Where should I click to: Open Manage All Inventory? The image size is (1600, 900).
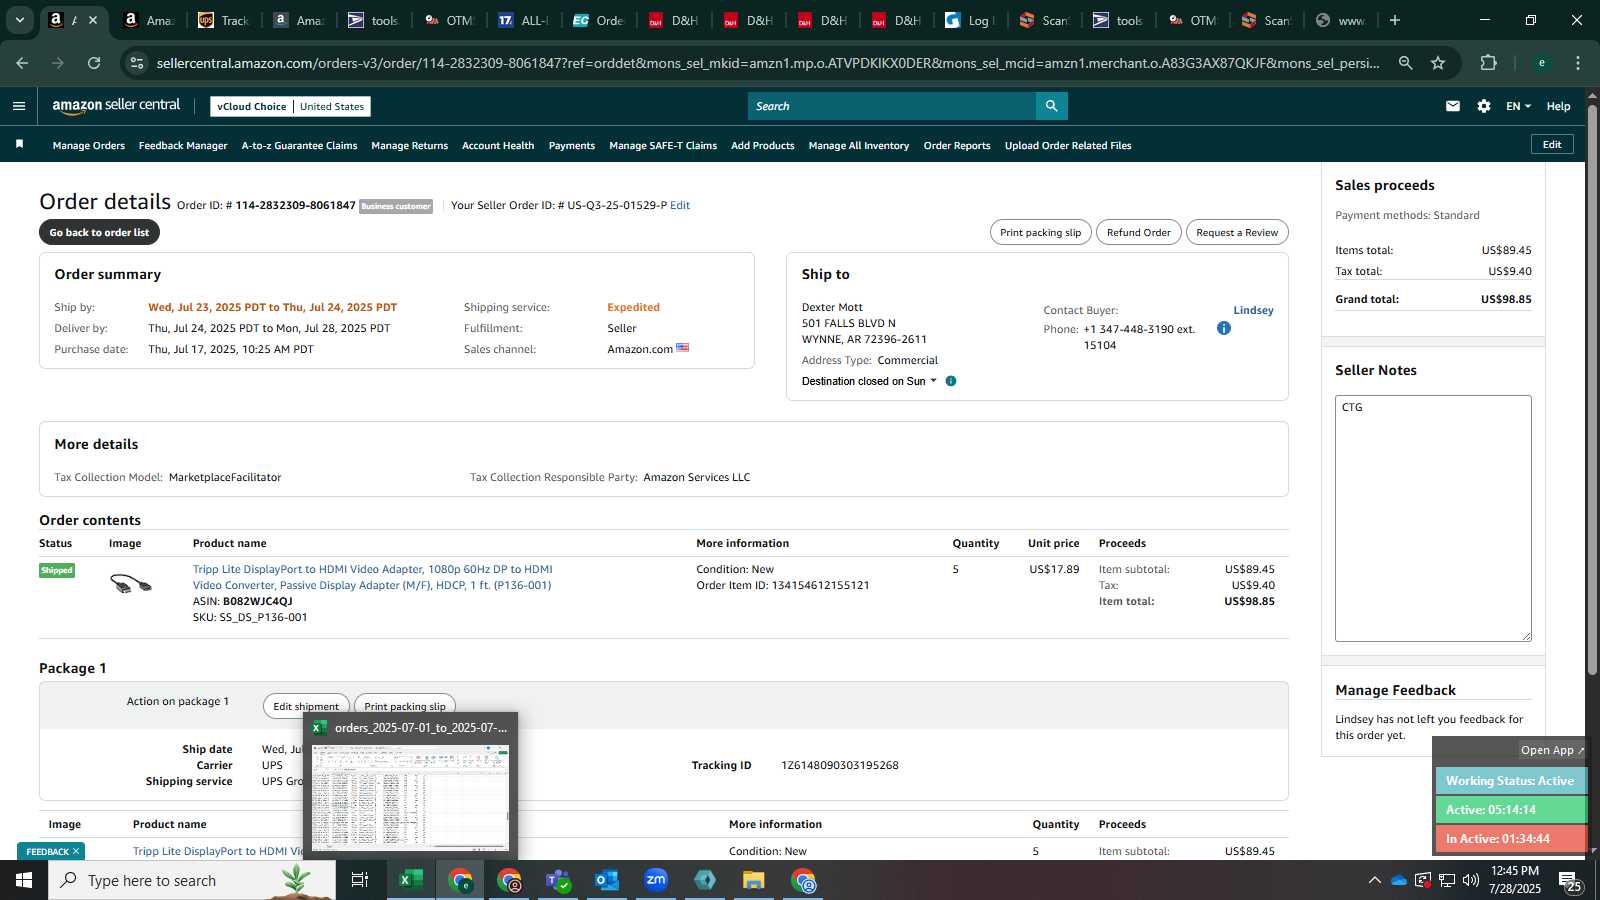point(859,146)
